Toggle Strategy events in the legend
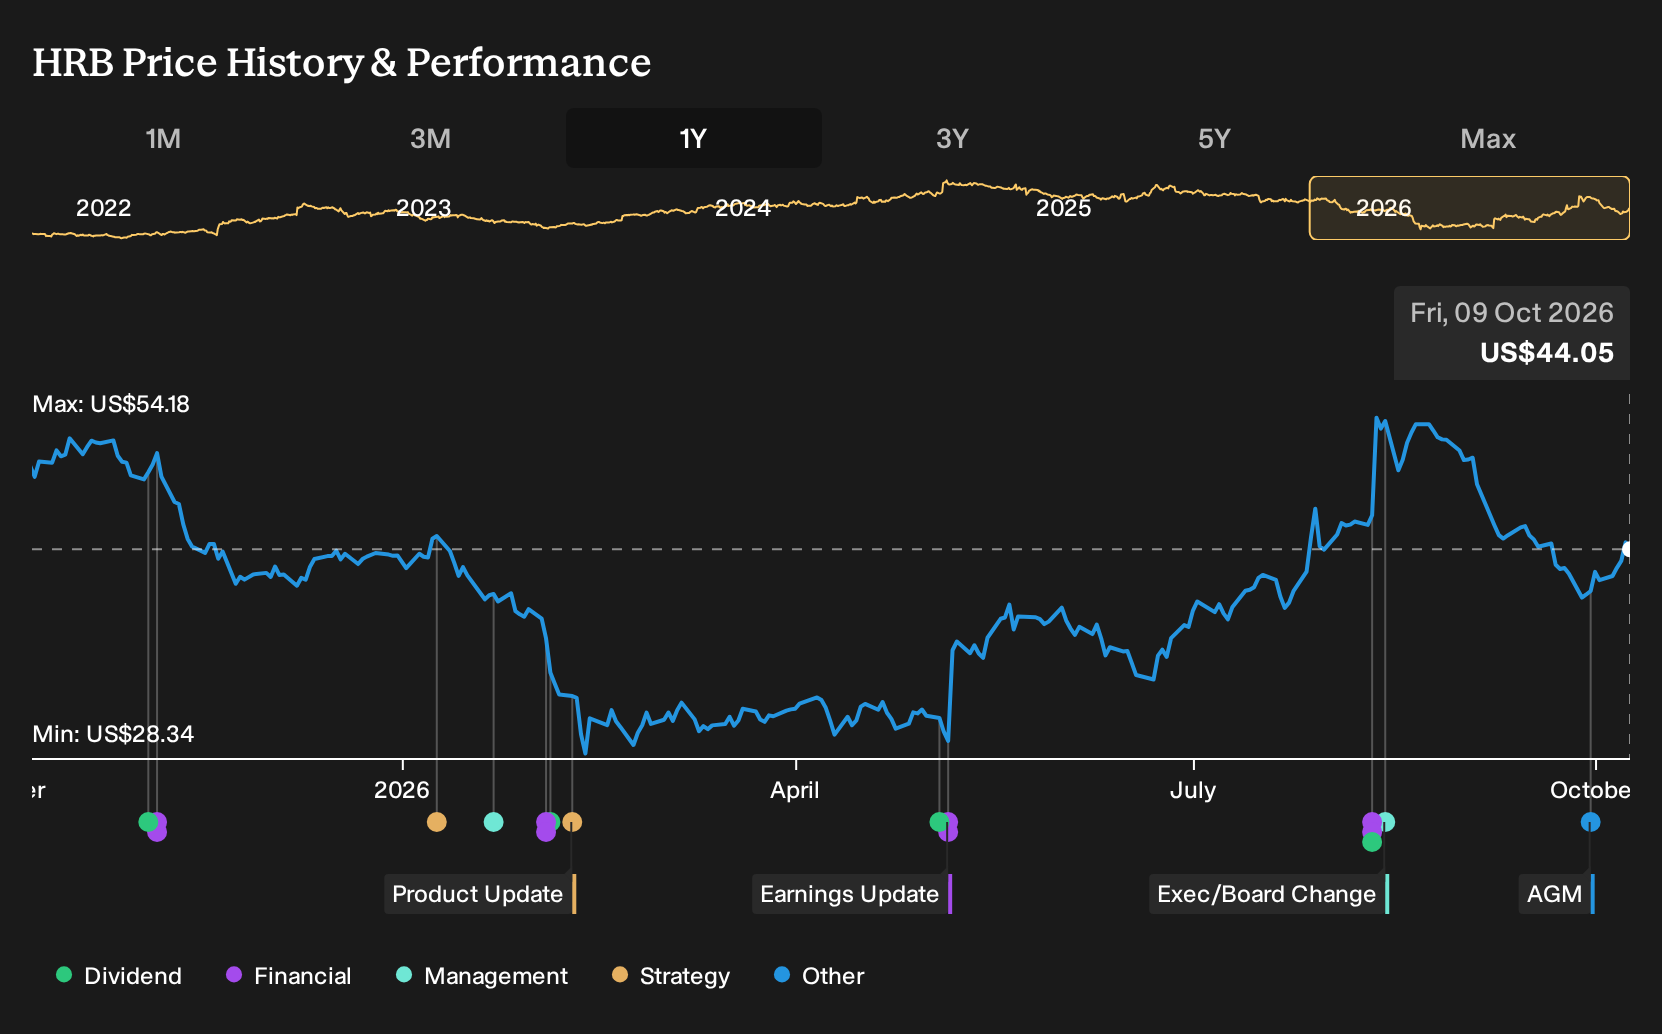1662x1034 pixels. 671,976
